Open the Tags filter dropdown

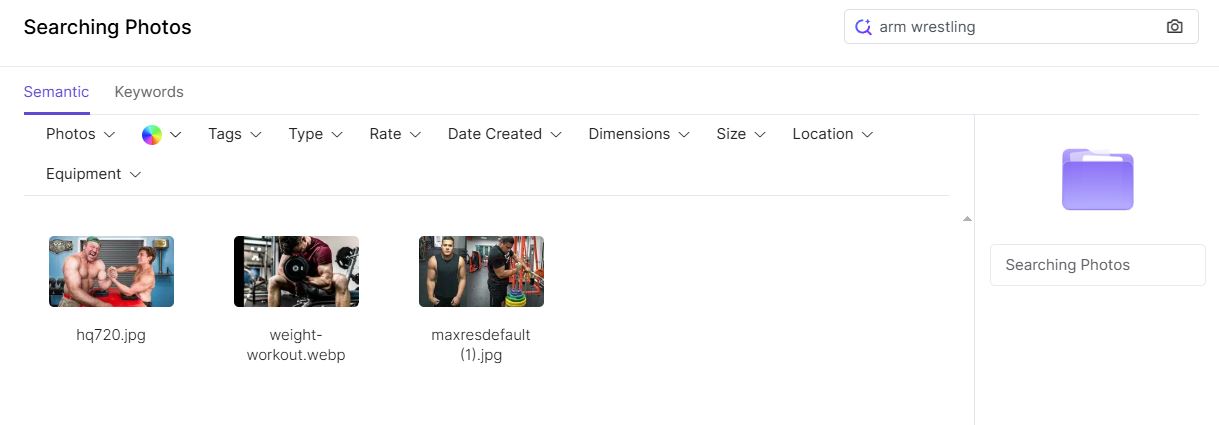(235, 134)
